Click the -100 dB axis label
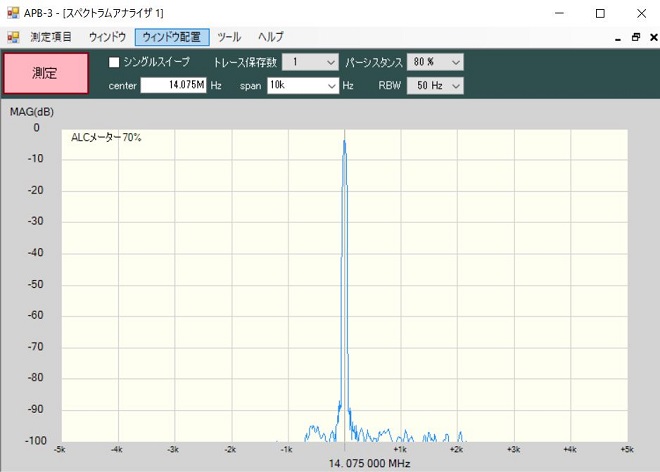660x472 pixels. (x=36, y=441)
